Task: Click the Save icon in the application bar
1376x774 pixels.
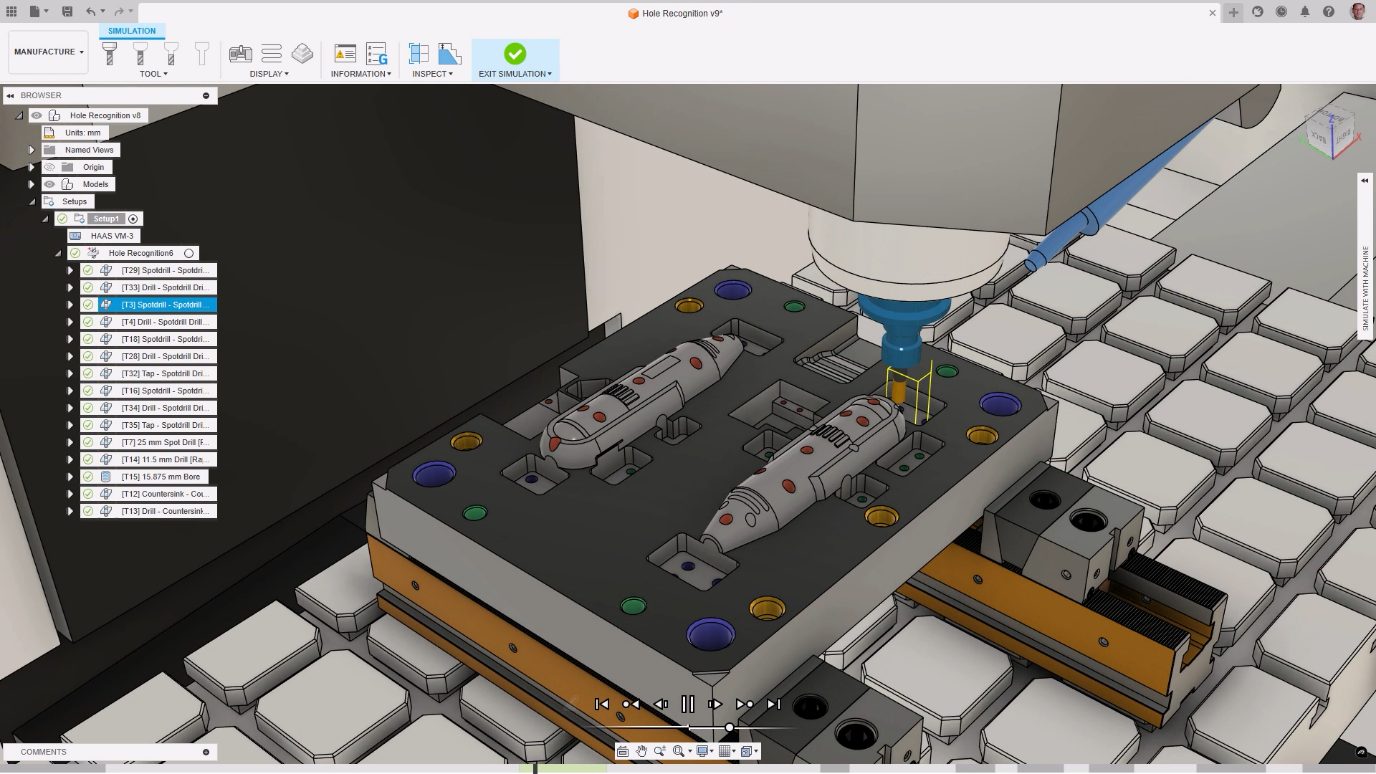Action: click(65, 12)
